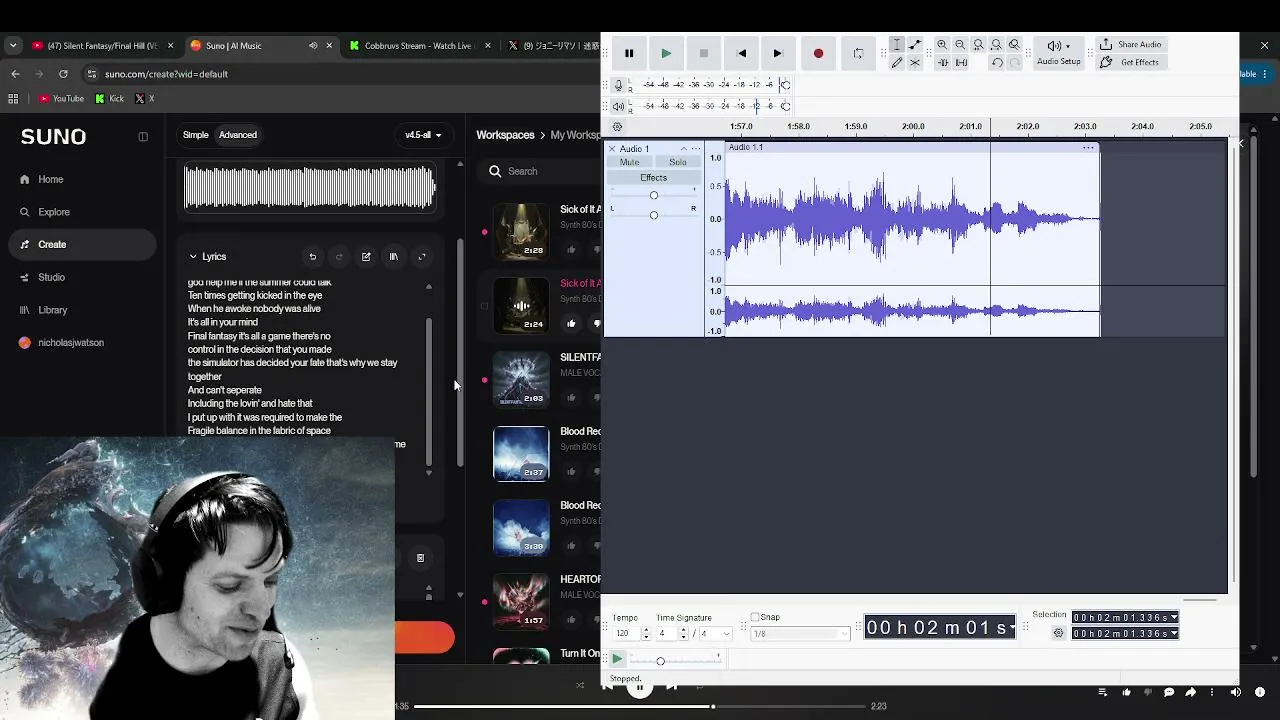Open the Audio Setup dropdown

coord(1059,52)
